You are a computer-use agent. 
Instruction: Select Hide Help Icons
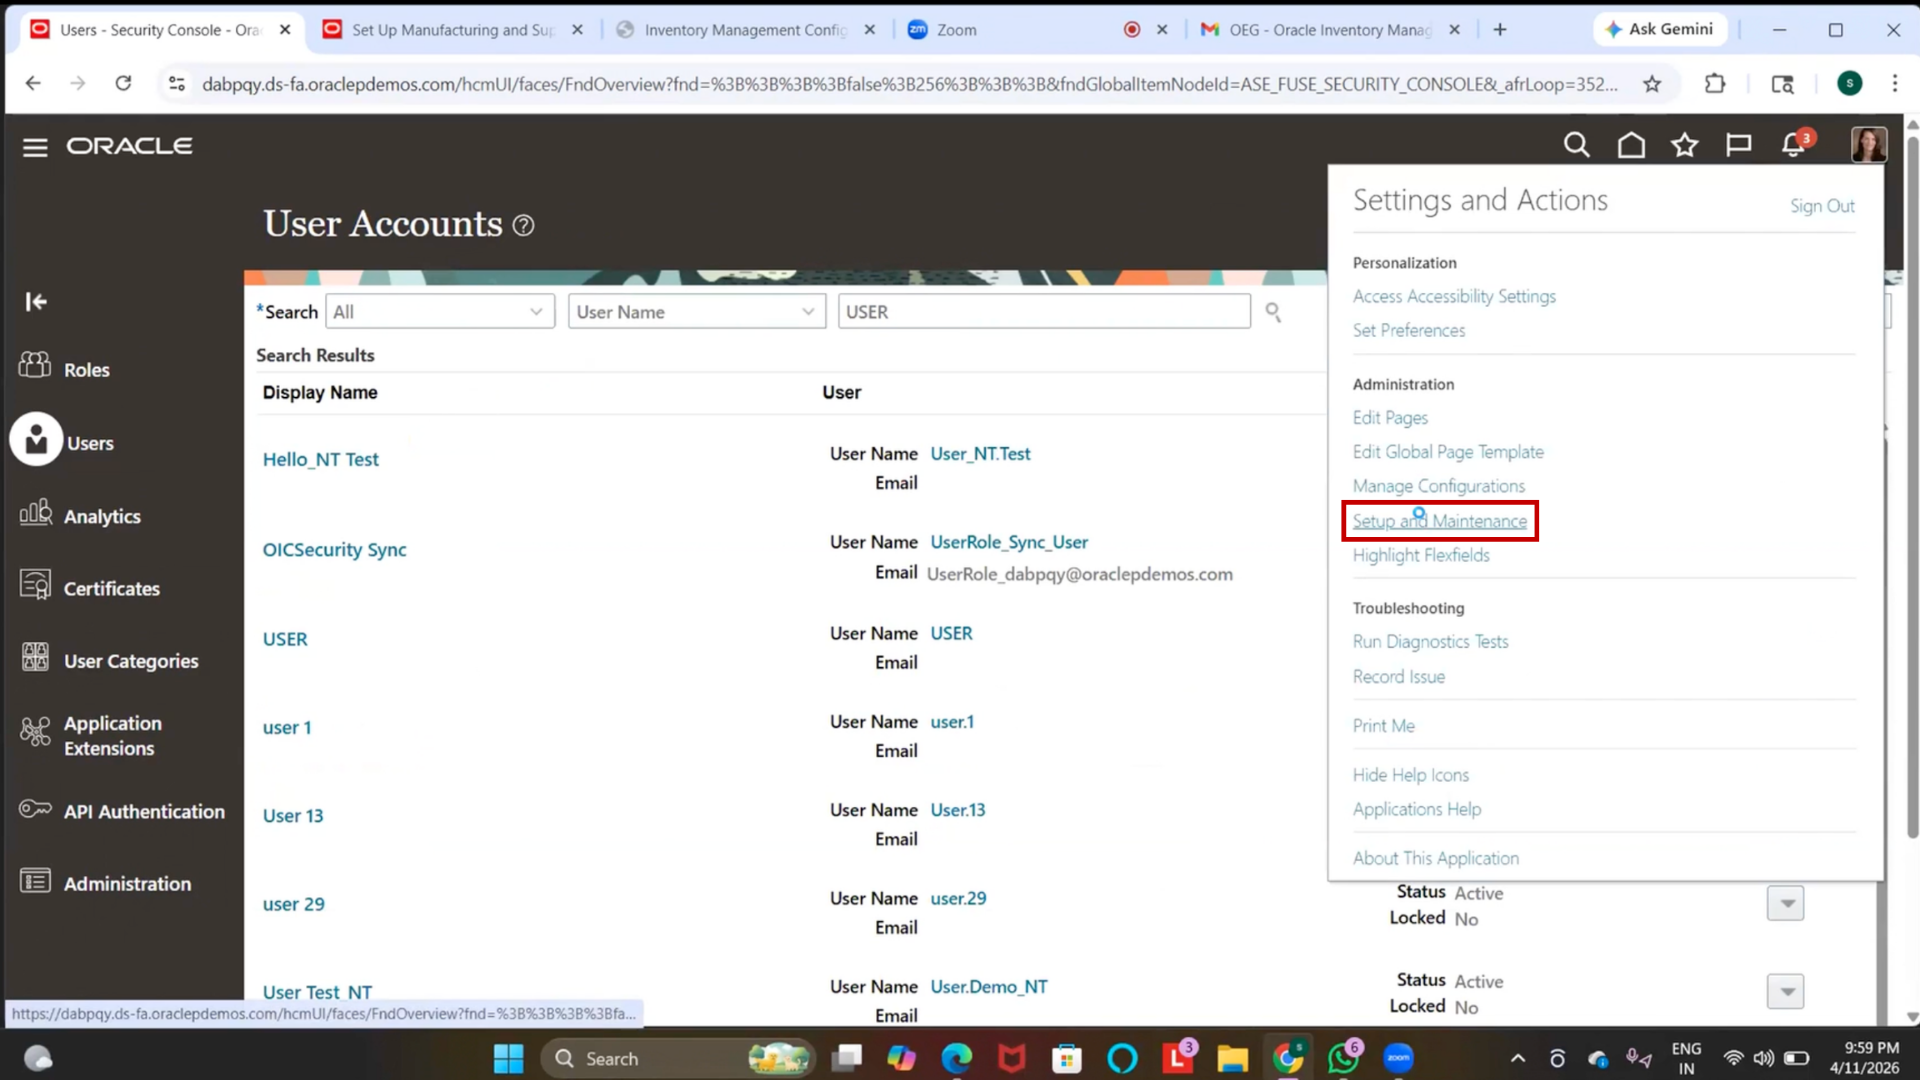coord(1410,775)
